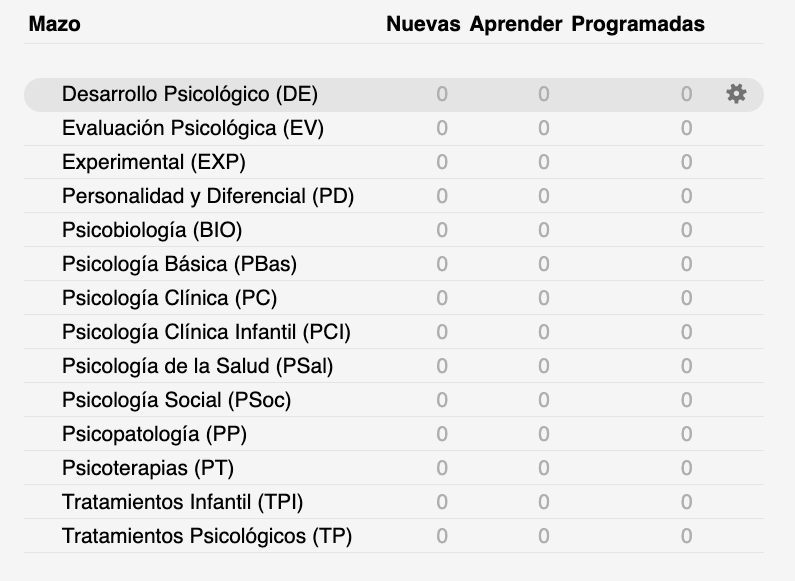Open Psicología de la Salud (PSal)
795x581 pixels.
pyautogui.click(x=197, y=366)
